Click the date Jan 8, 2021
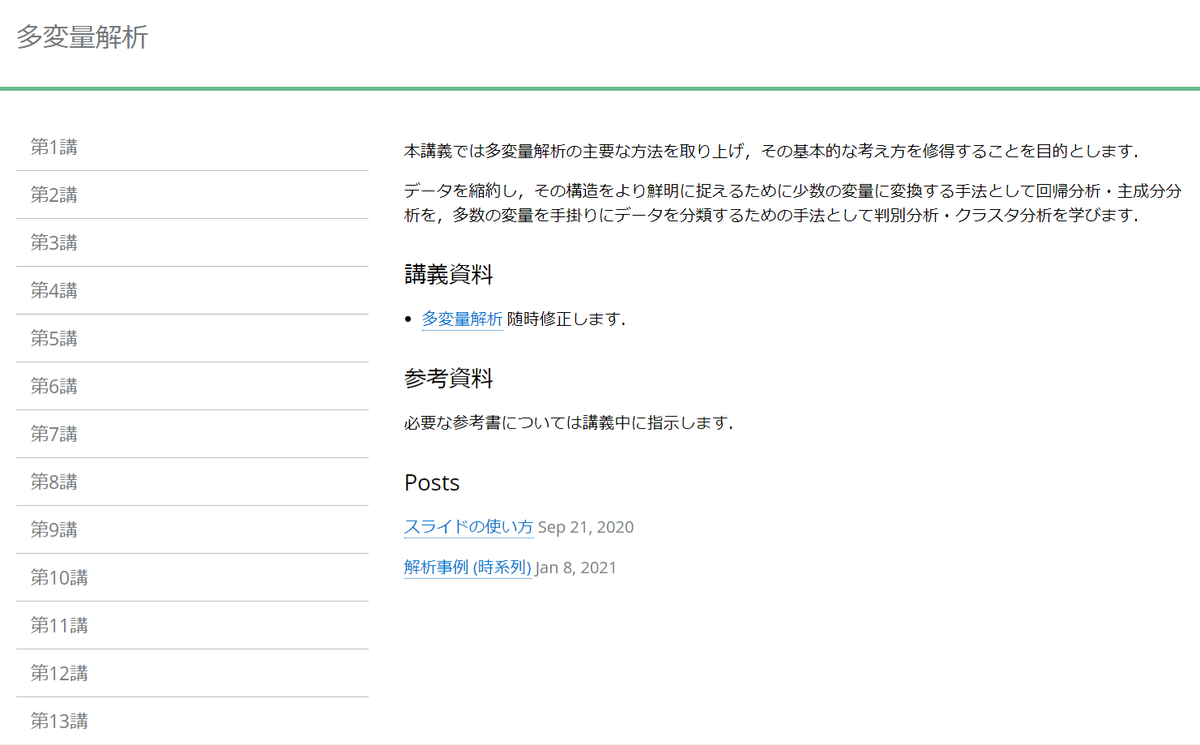1200x745 pixels. pos(577,568)
